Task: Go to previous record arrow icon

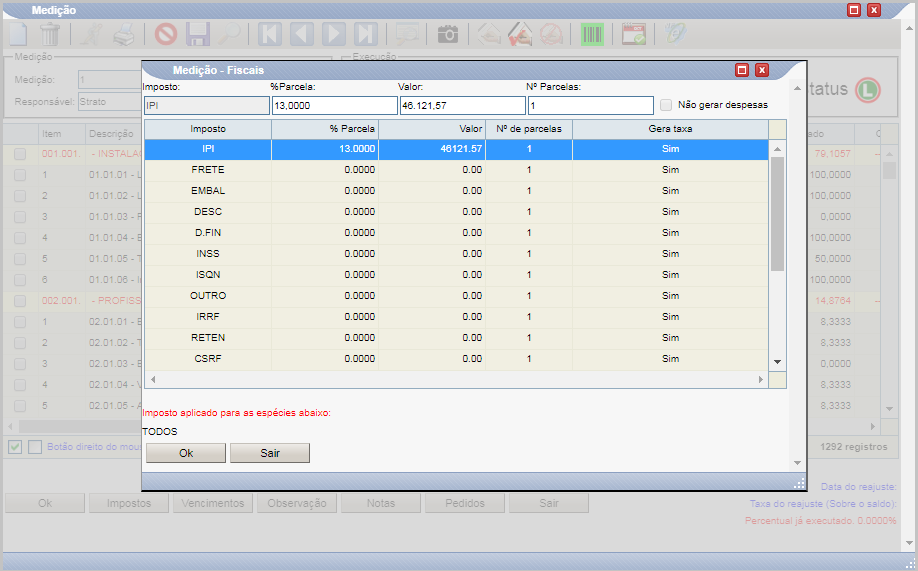Action: (302, 34)
